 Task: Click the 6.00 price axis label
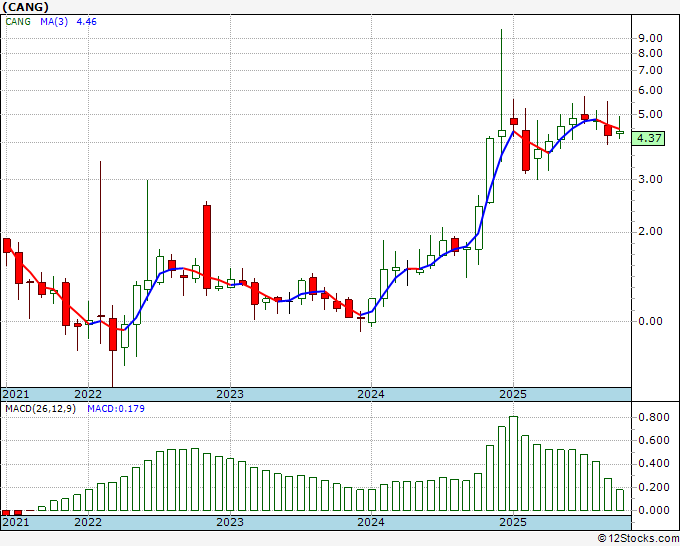(x=651, y=90)
